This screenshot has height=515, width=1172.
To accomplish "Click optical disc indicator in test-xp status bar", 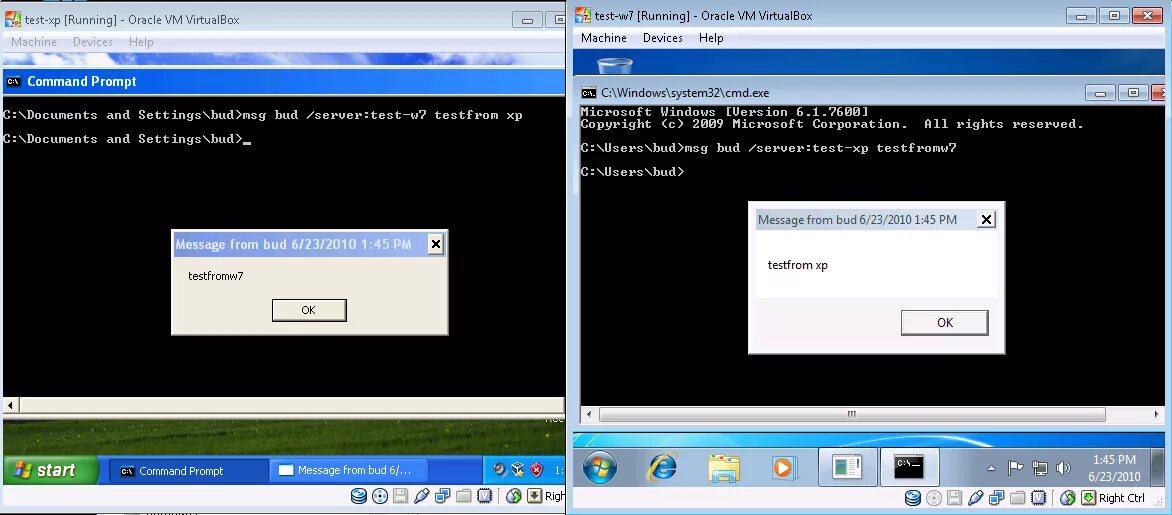I will (x=380, y=496).
